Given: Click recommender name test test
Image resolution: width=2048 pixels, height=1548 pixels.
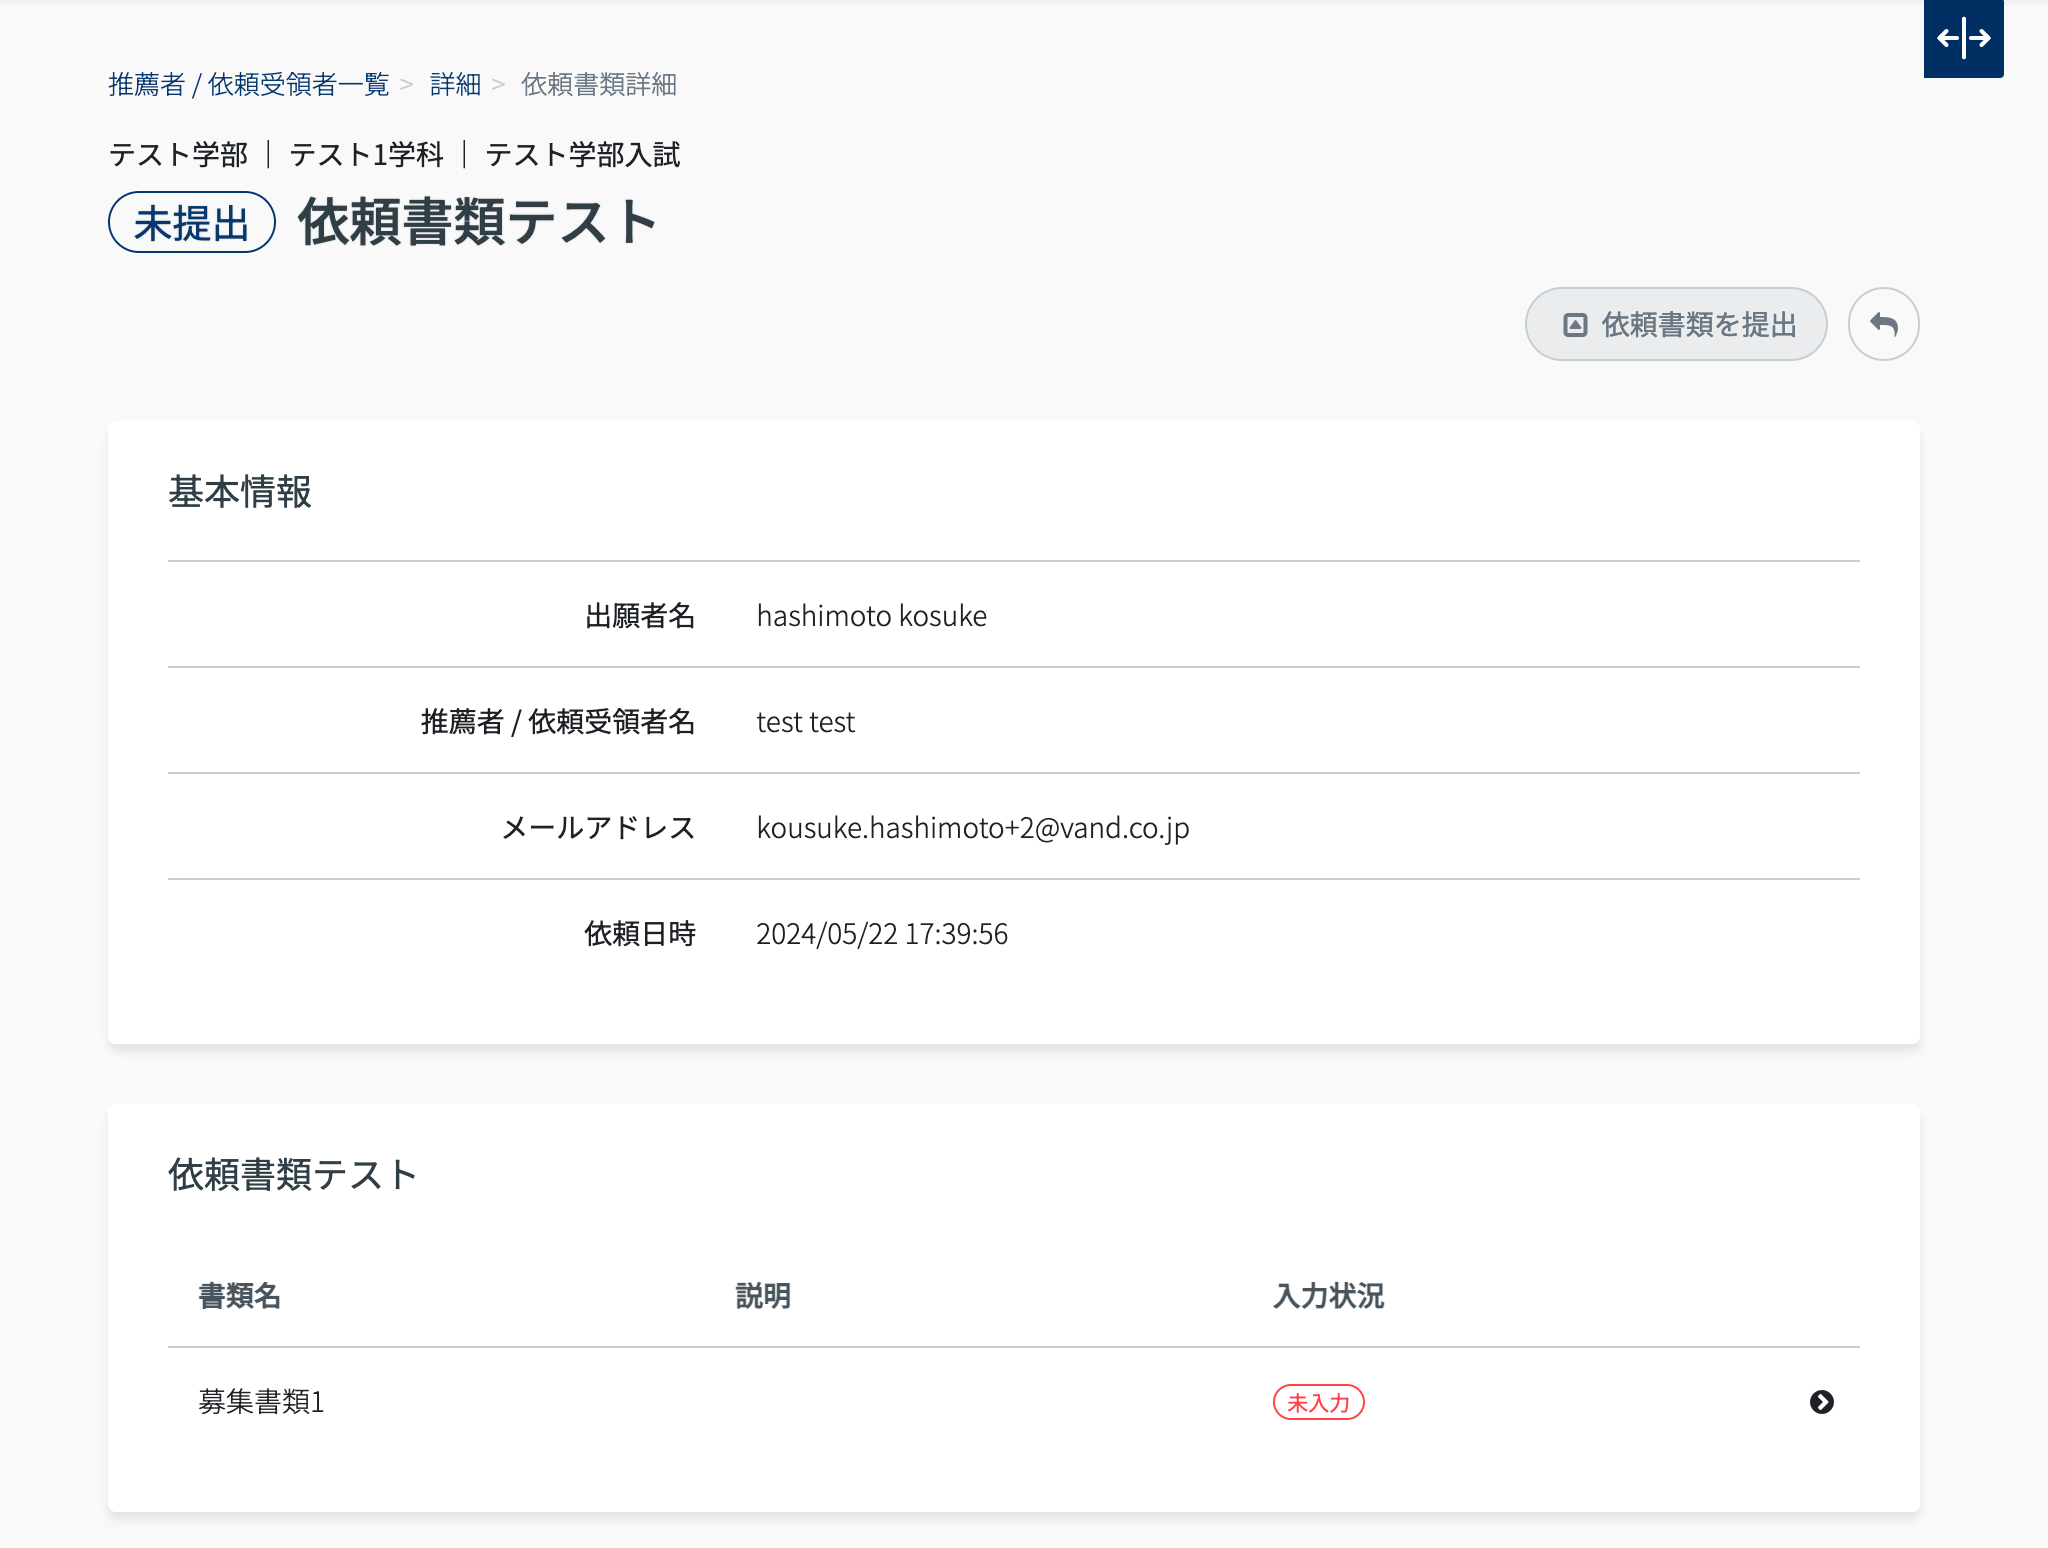Looking at the screenshot, I should coord(805,722).
